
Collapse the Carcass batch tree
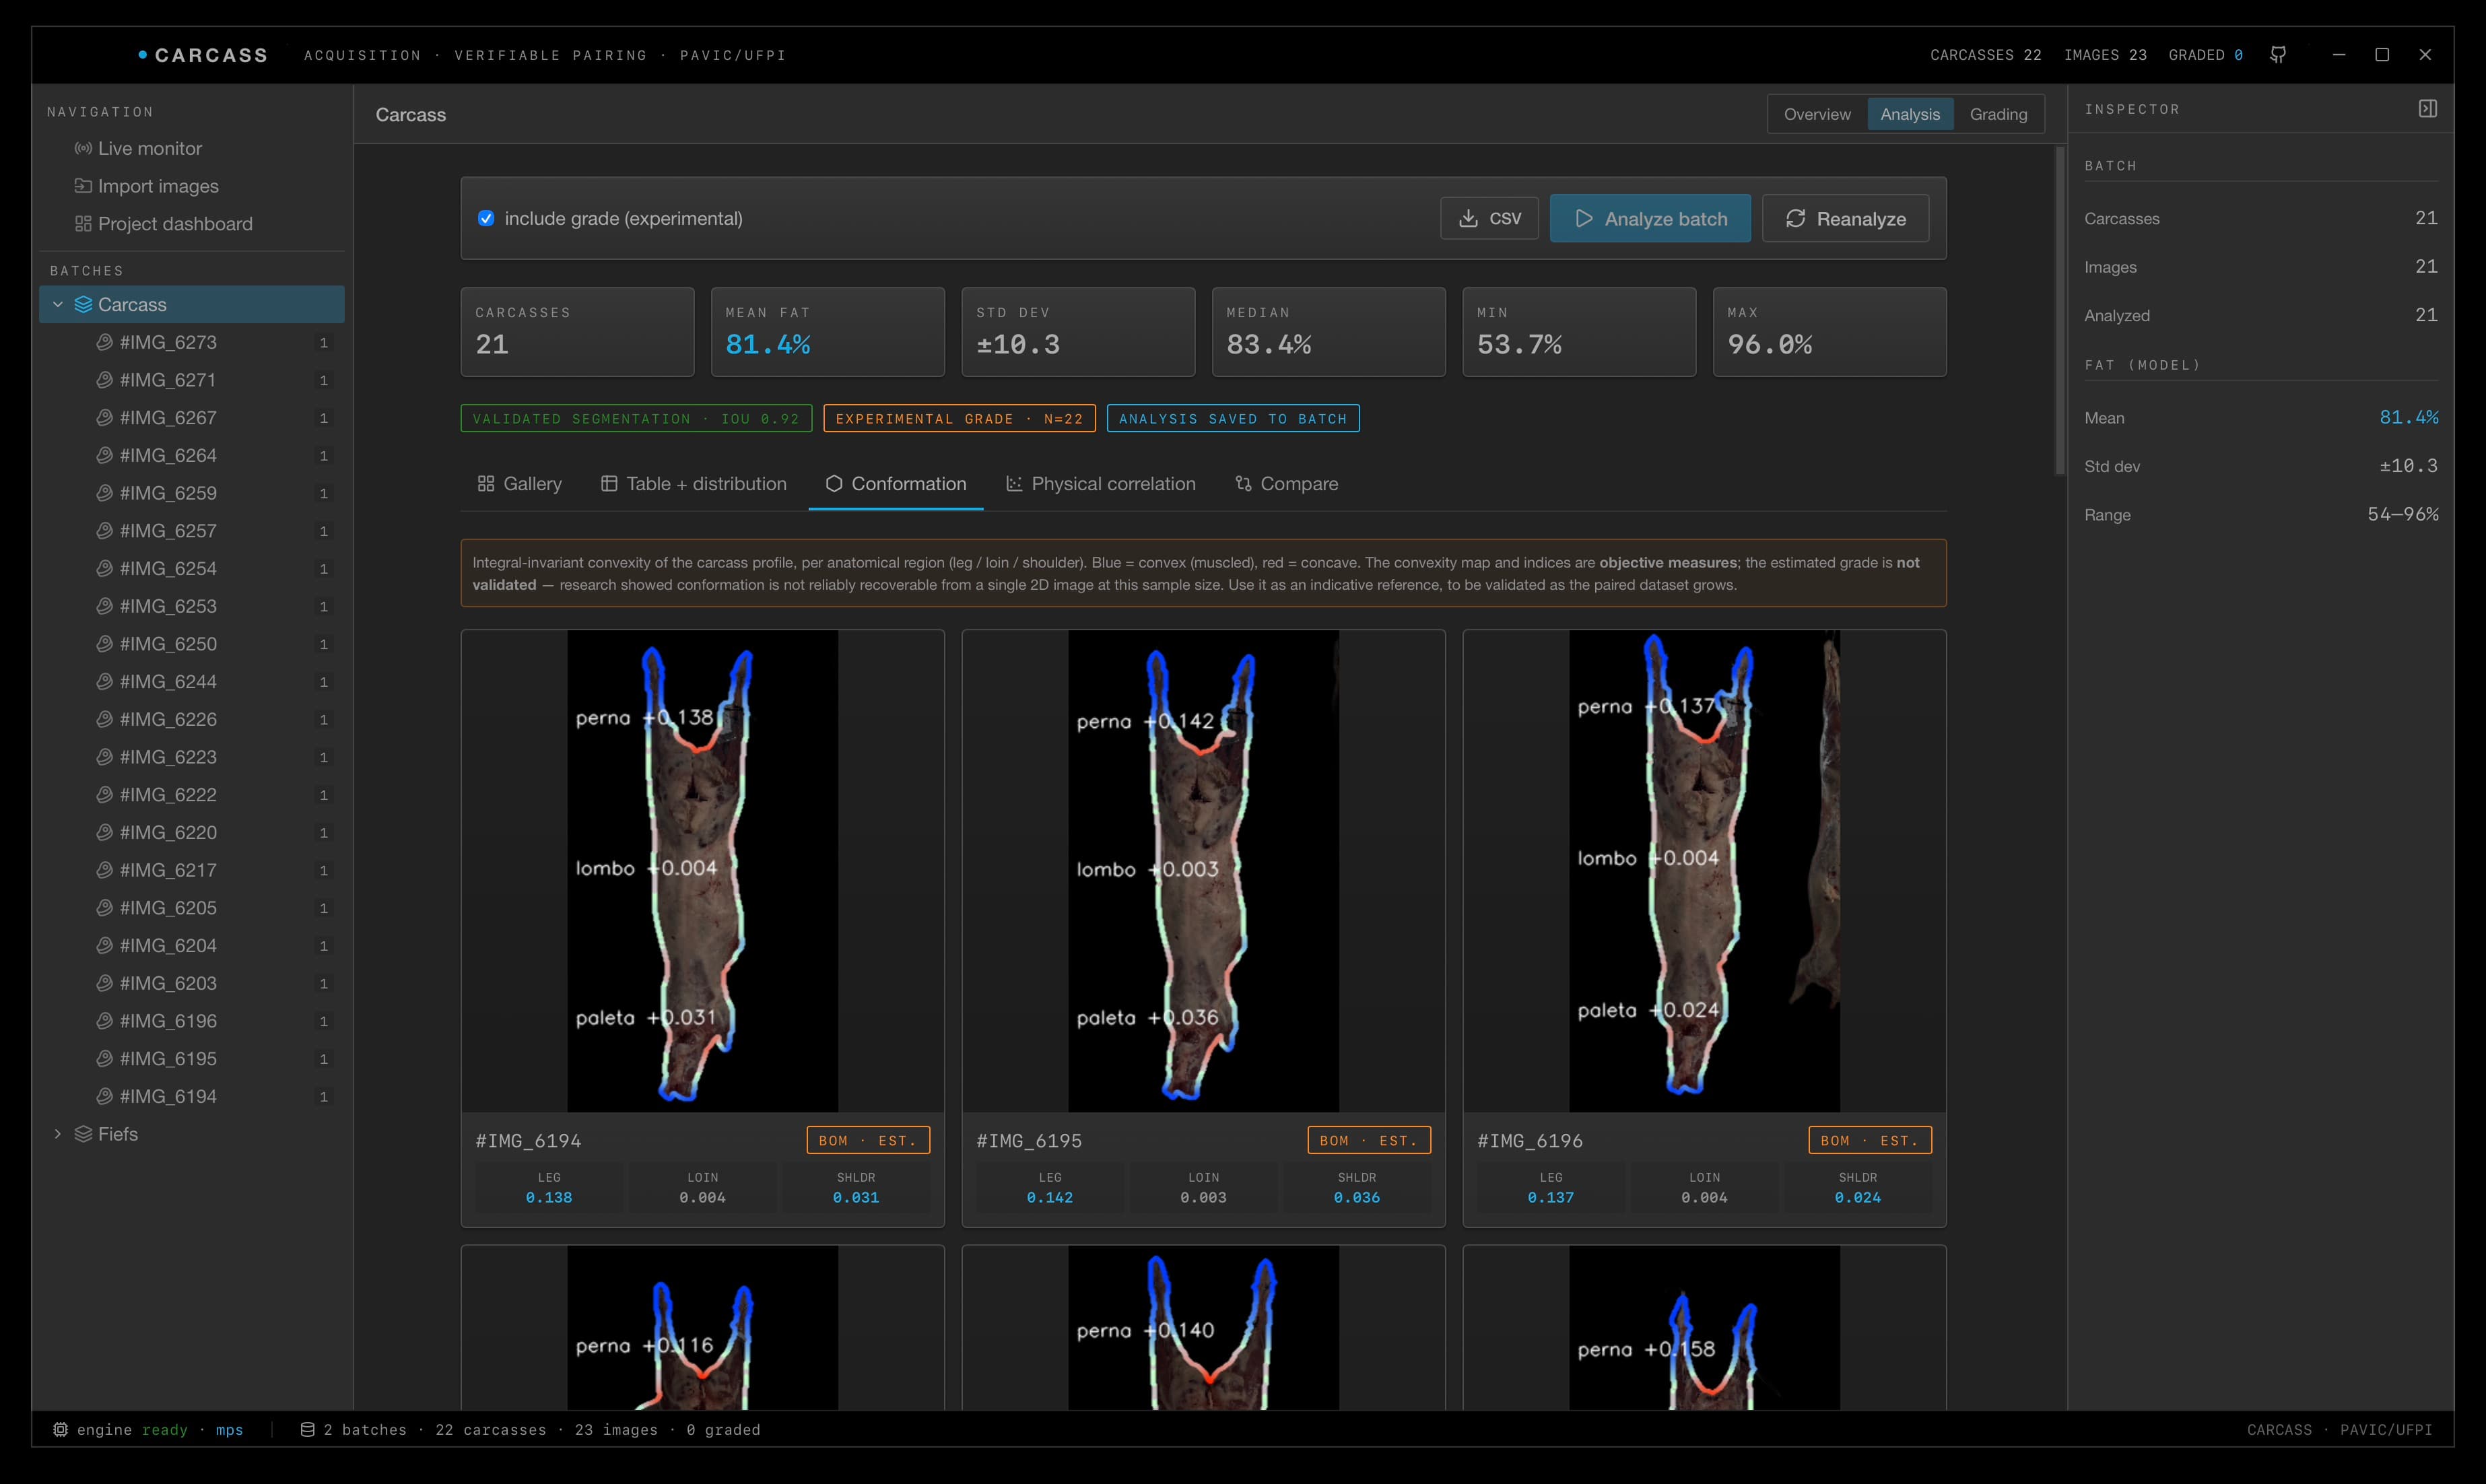point(58,305)
